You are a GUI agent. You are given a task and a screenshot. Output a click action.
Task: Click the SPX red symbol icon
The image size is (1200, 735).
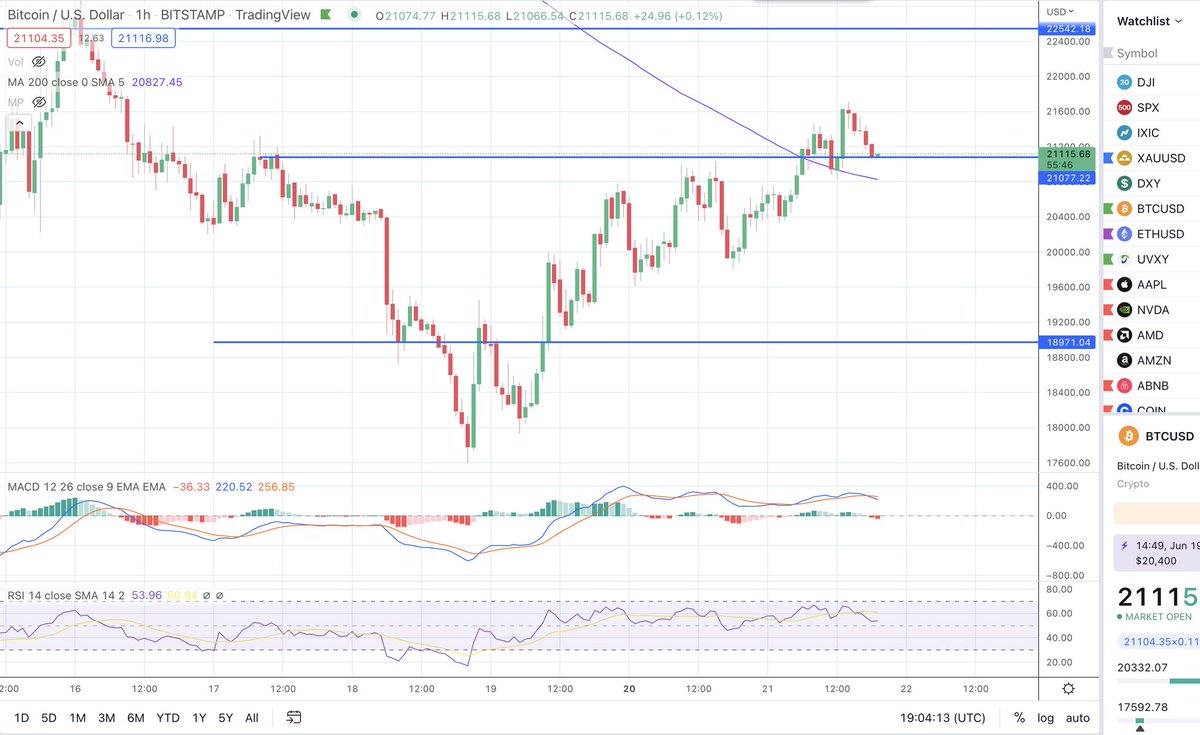(x=1124, y=107)
